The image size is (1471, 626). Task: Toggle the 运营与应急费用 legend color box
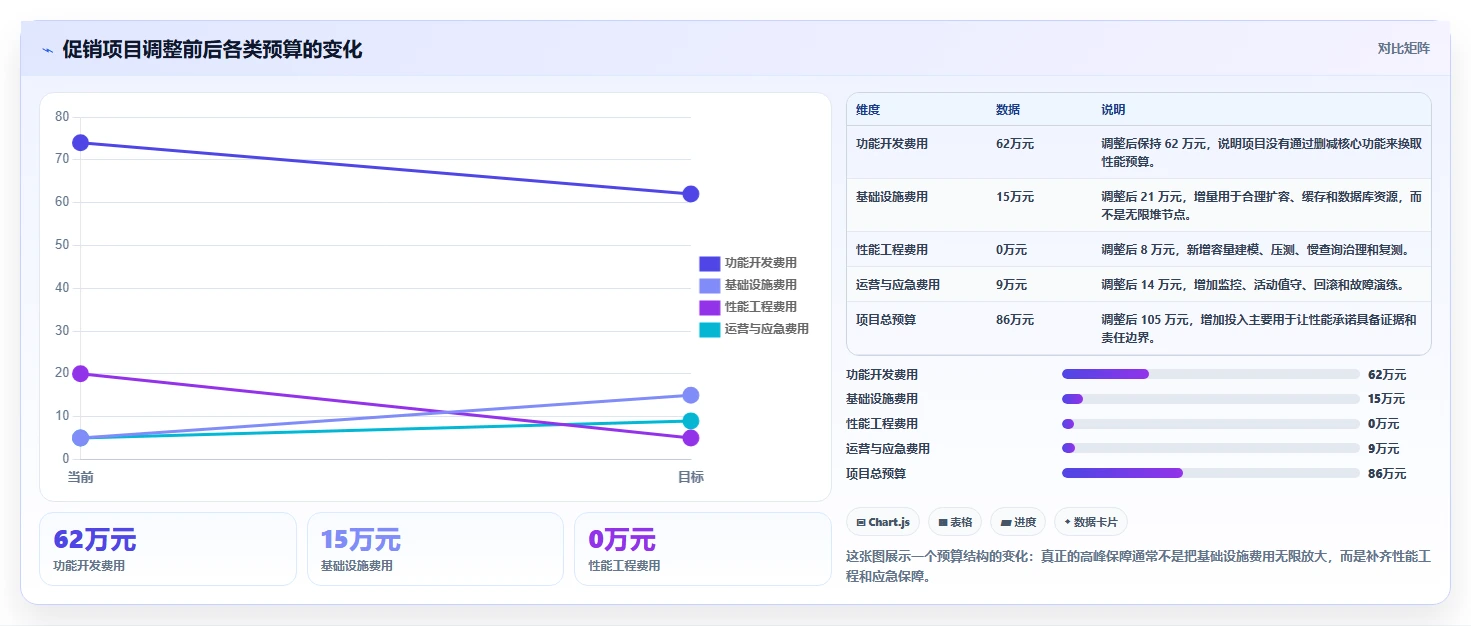(709, 329)
